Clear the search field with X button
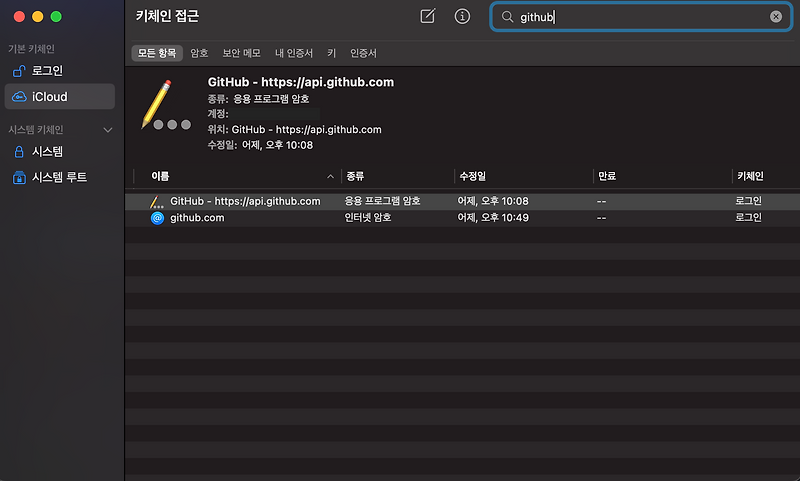The height and width of the screenshot is (481, 800). [776, 17]
